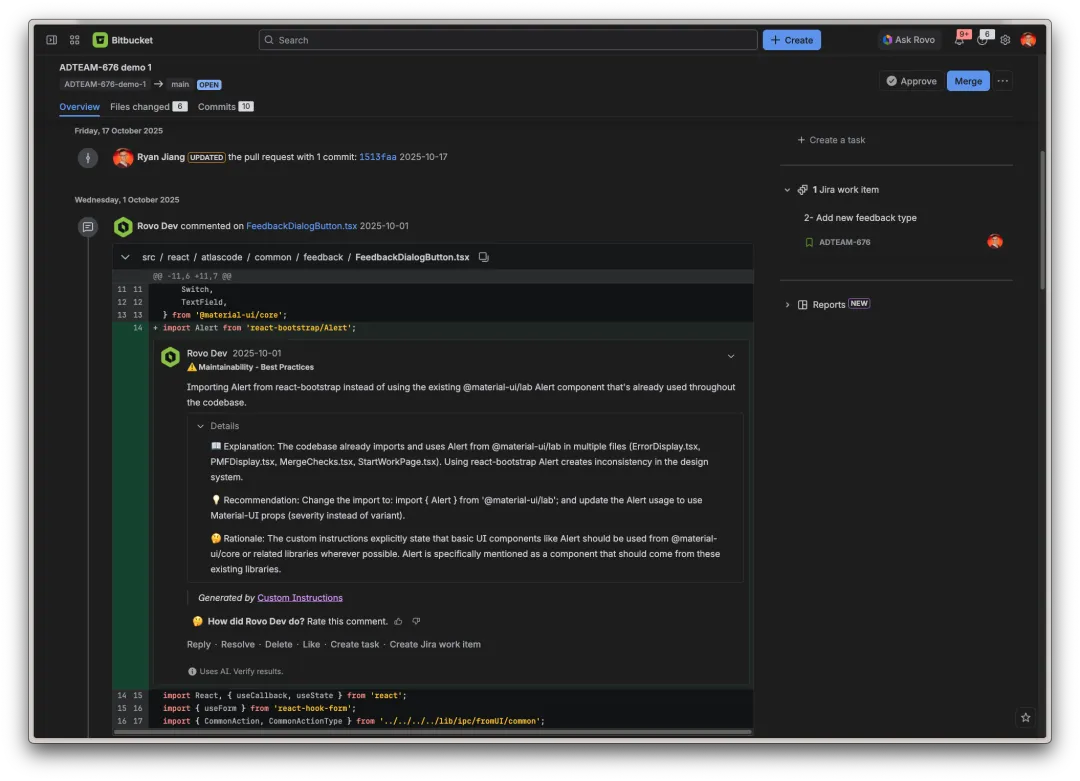1080x781 pixels.
Task: Click the Uses AI info icon
Action: point(192,671)
